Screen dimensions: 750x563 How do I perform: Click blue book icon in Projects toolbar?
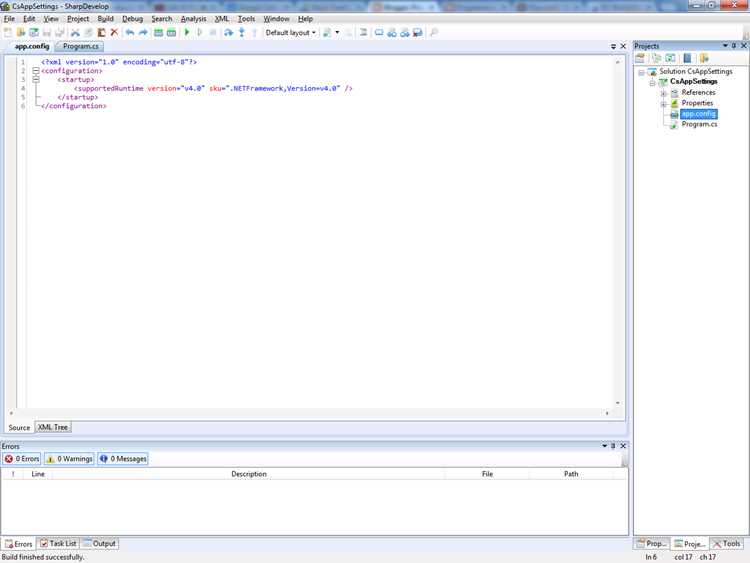687,58
